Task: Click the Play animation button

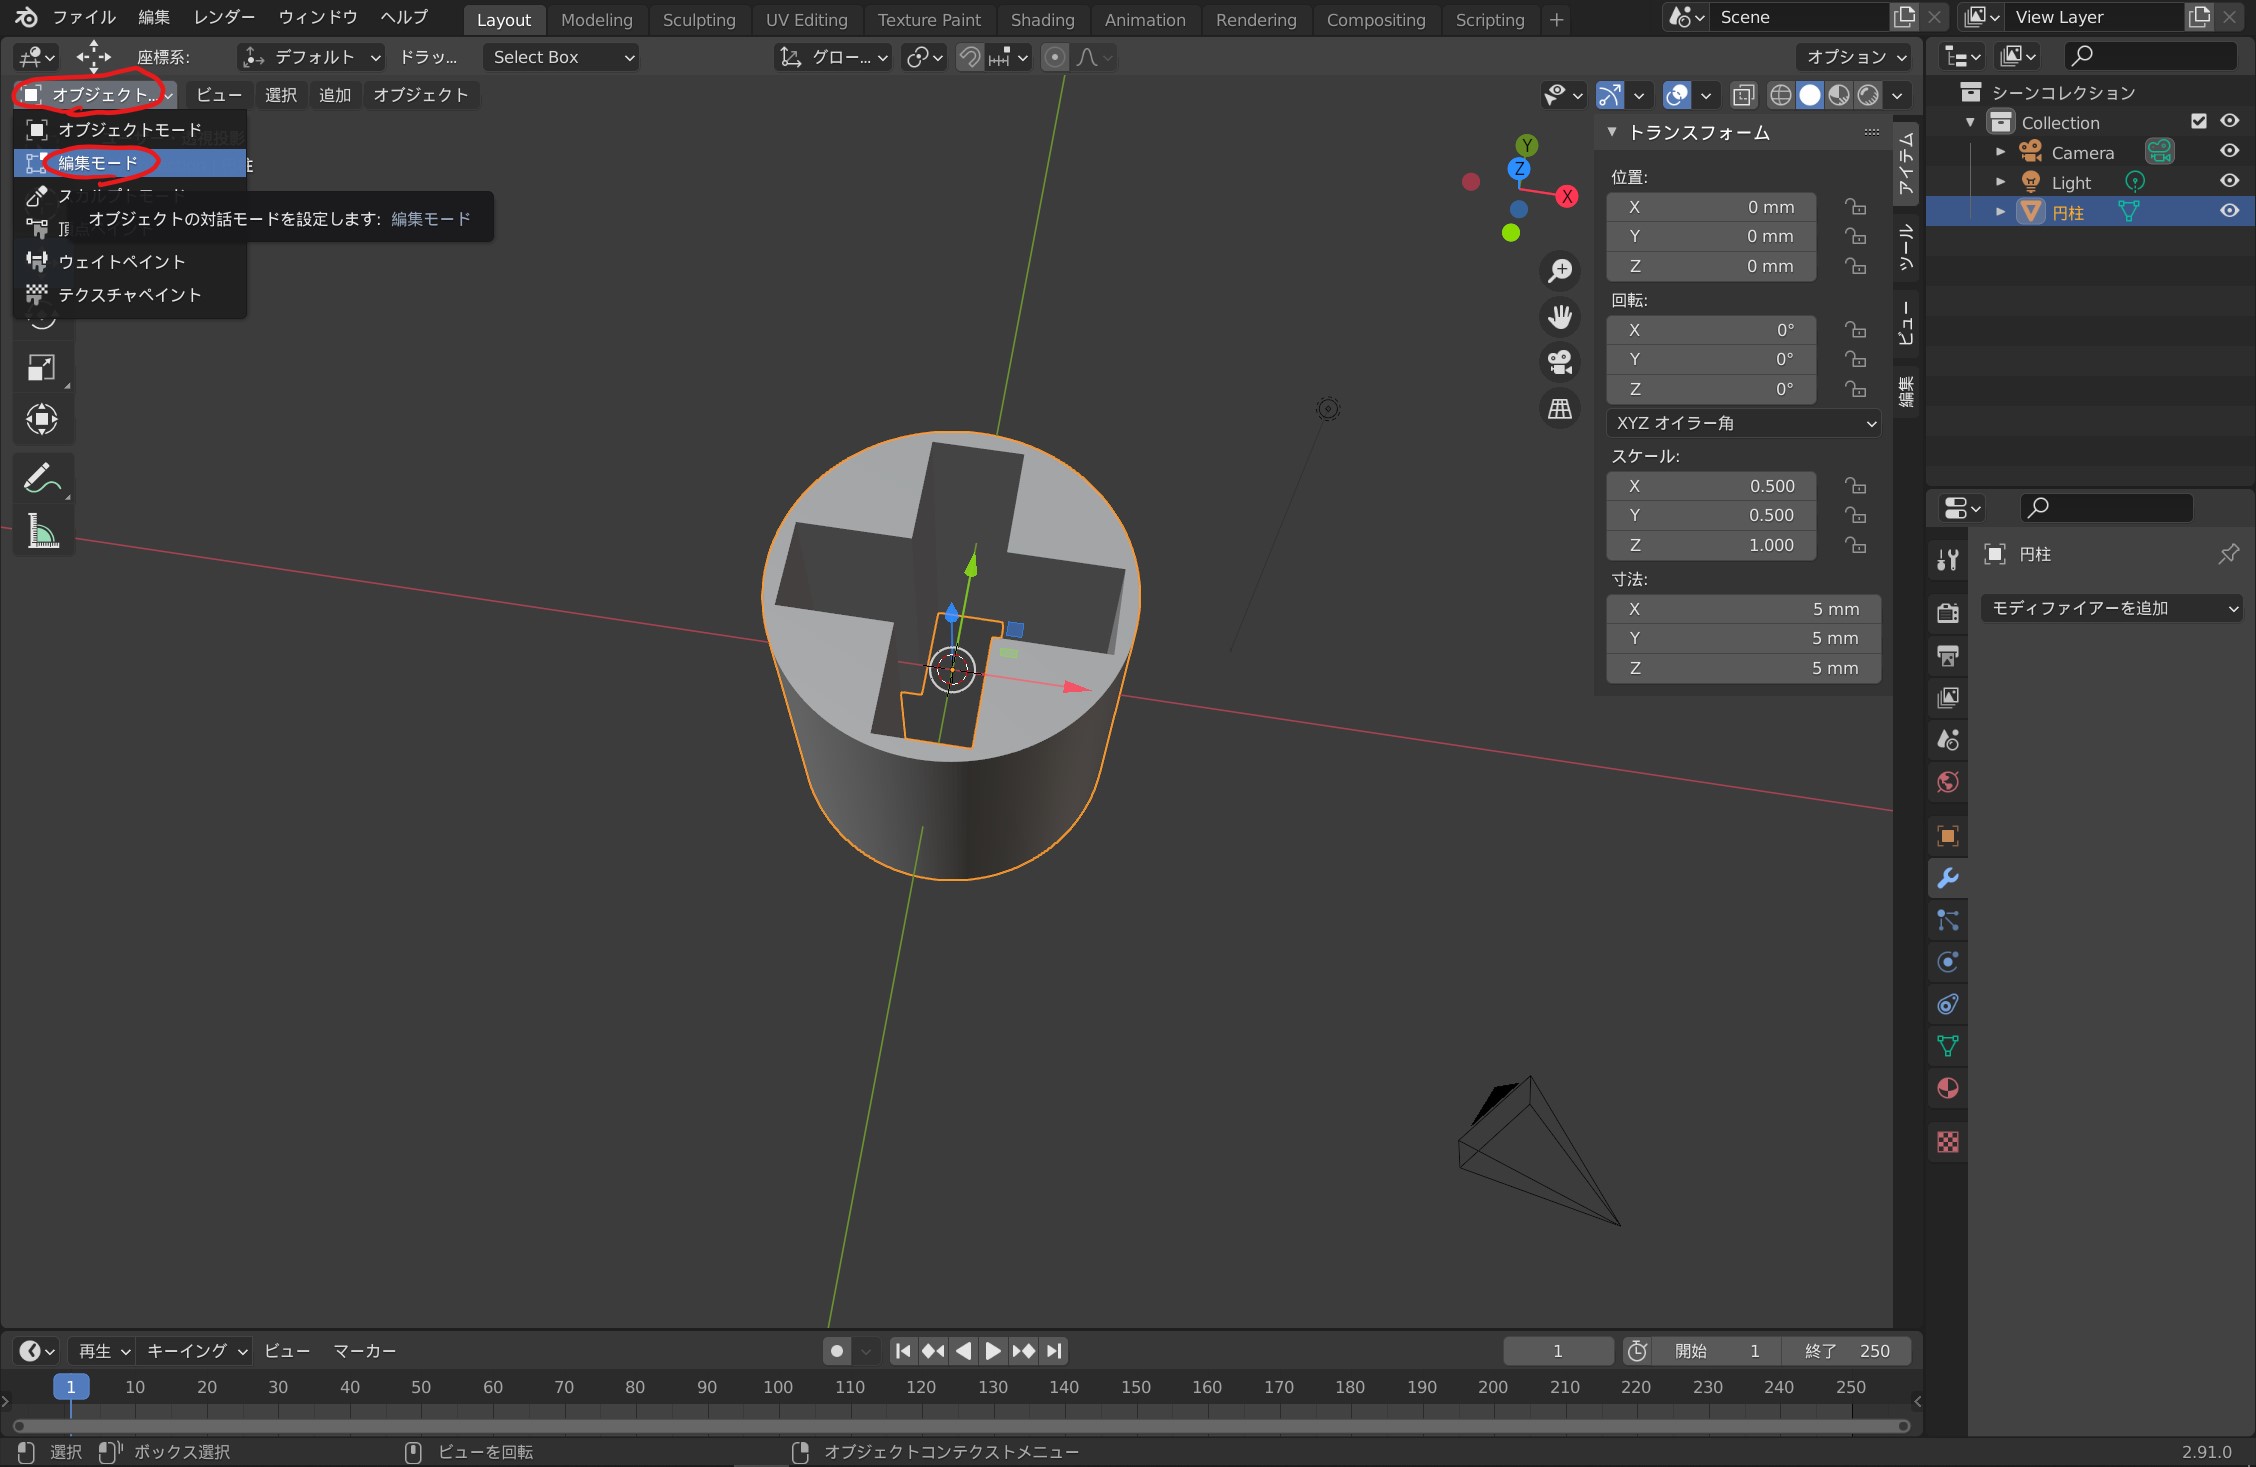Action: click(992, 1351)
